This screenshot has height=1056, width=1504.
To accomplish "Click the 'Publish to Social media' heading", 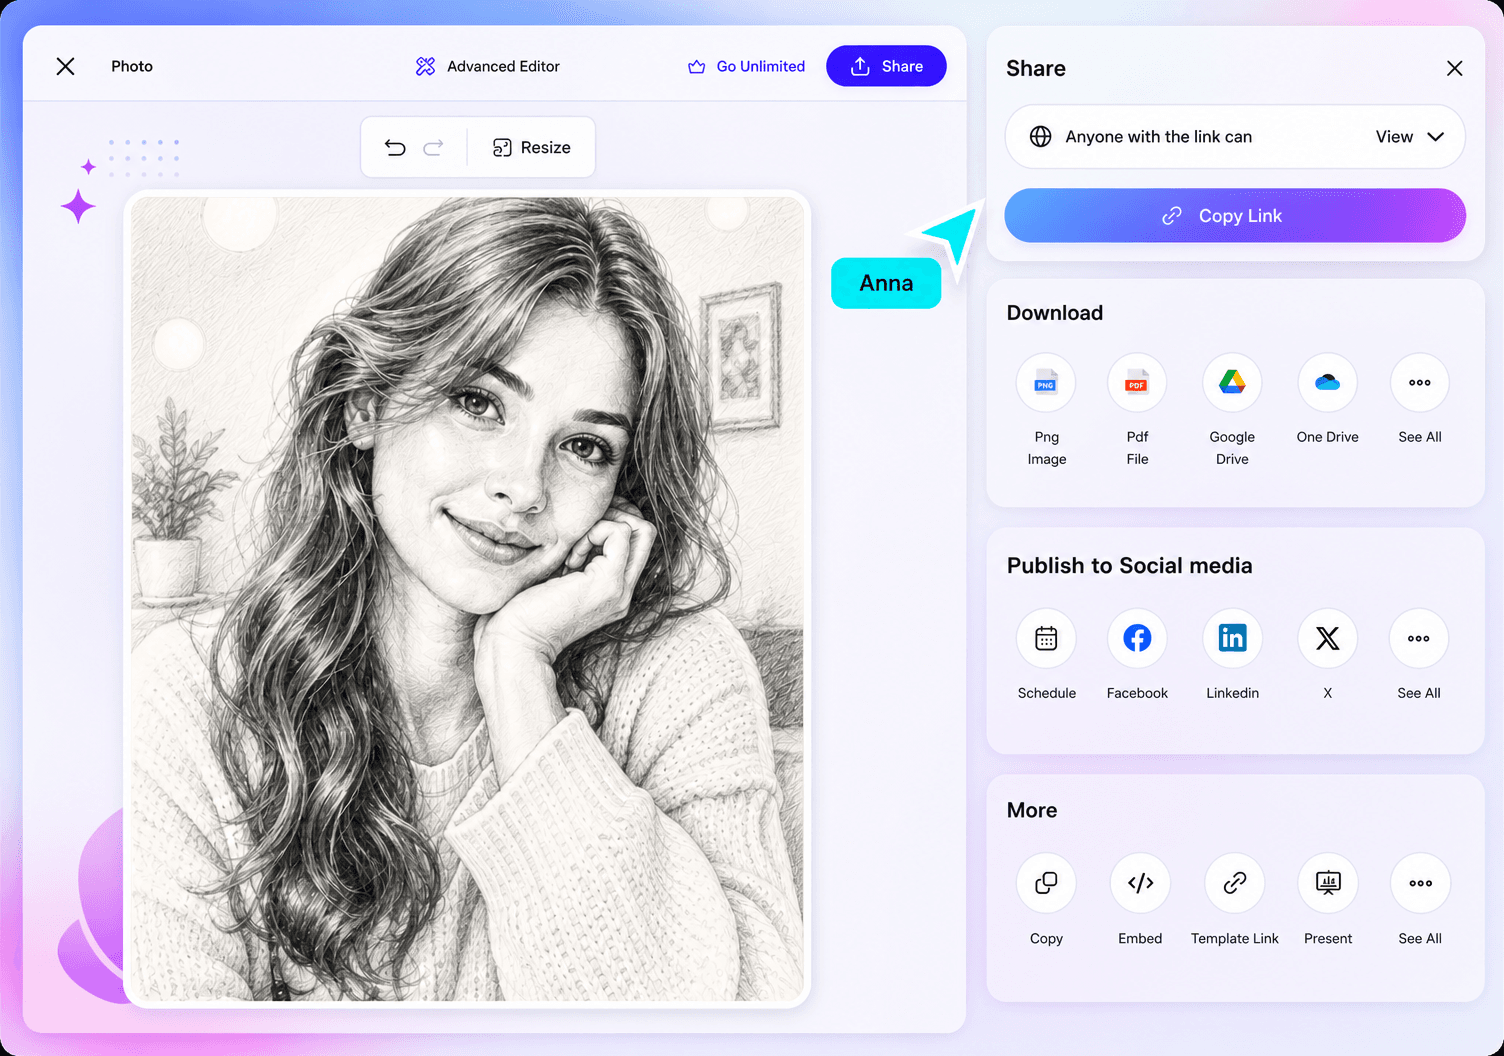I will [x=1129, y=566].
